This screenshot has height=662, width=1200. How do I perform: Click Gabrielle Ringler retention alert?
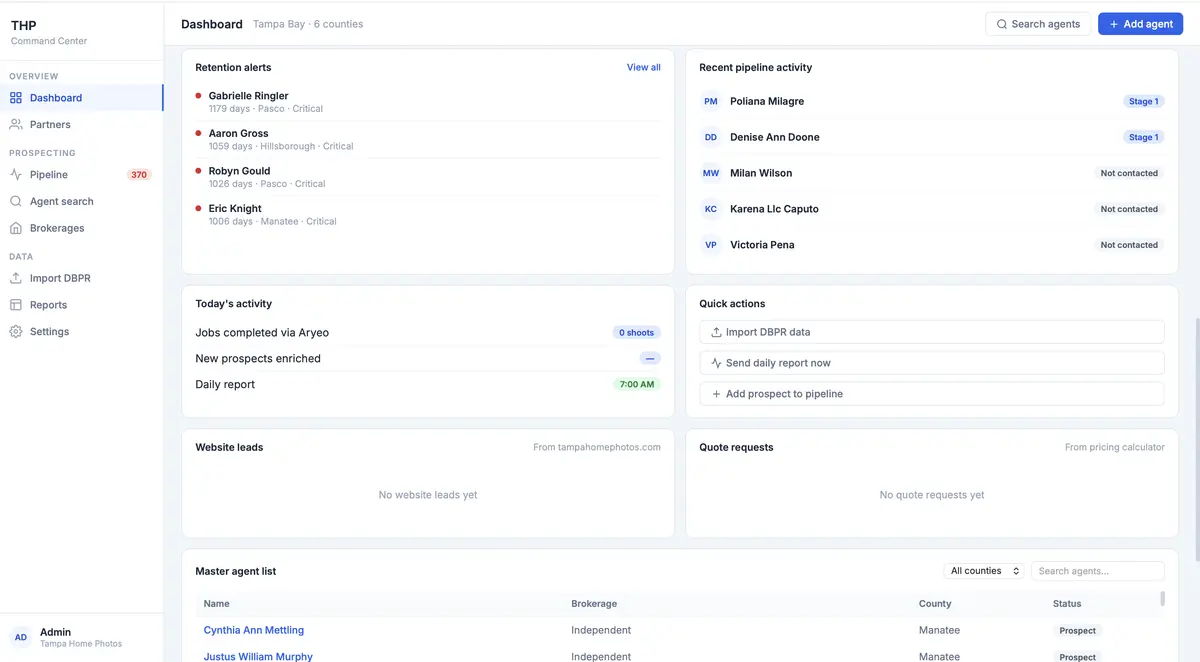pos(428,102)
